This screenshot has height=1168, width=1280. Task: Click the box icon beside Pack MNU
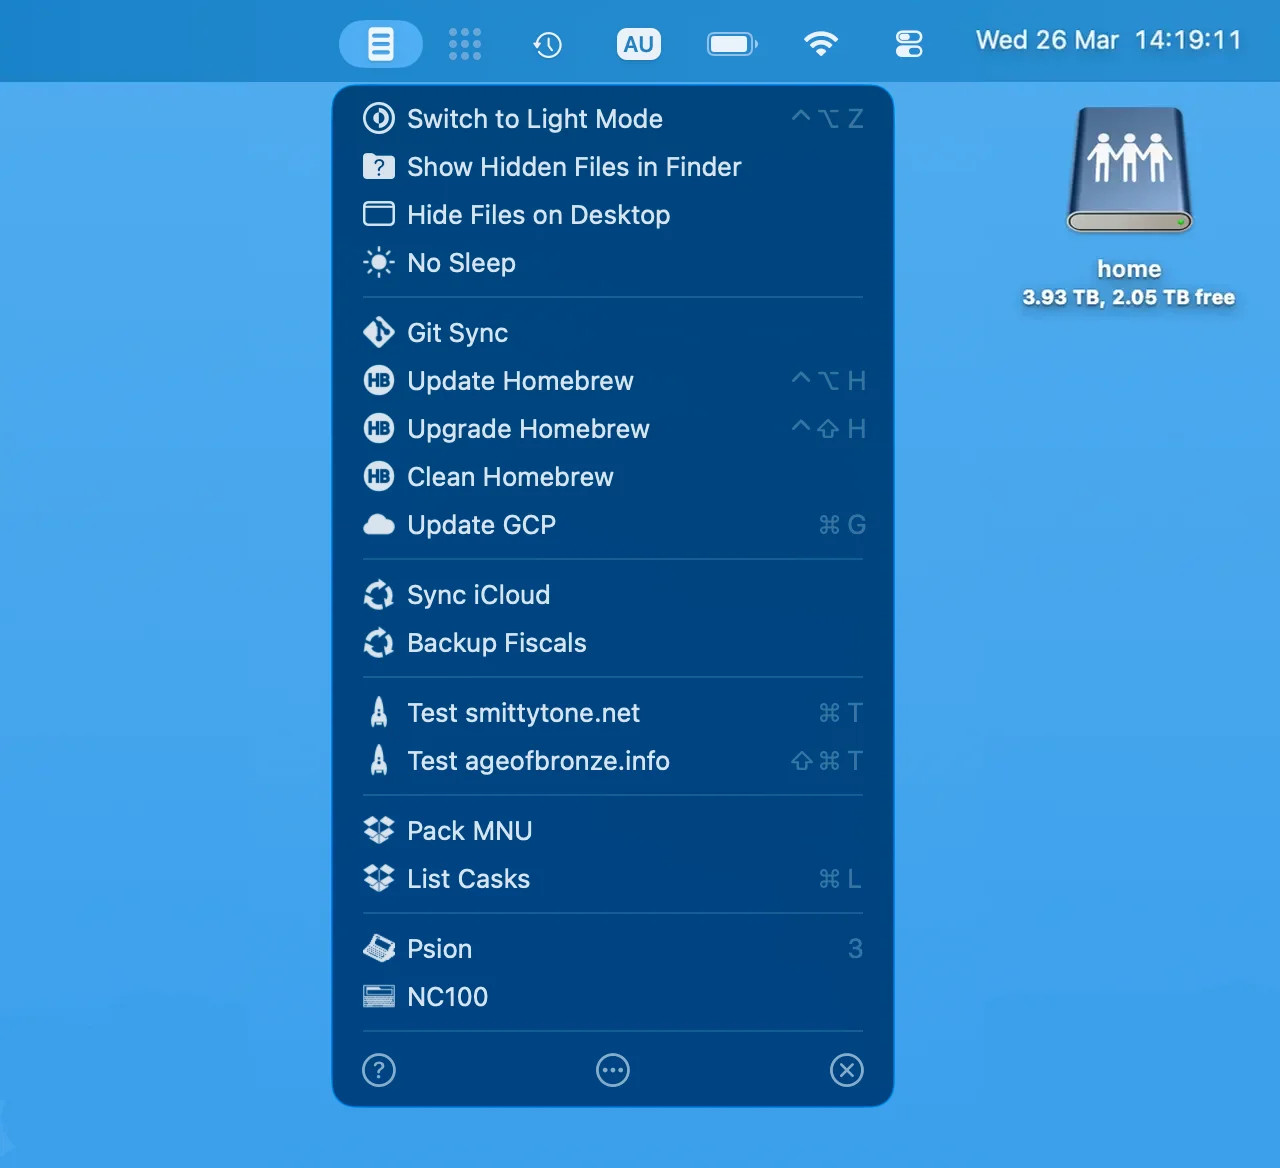[379, 830]
